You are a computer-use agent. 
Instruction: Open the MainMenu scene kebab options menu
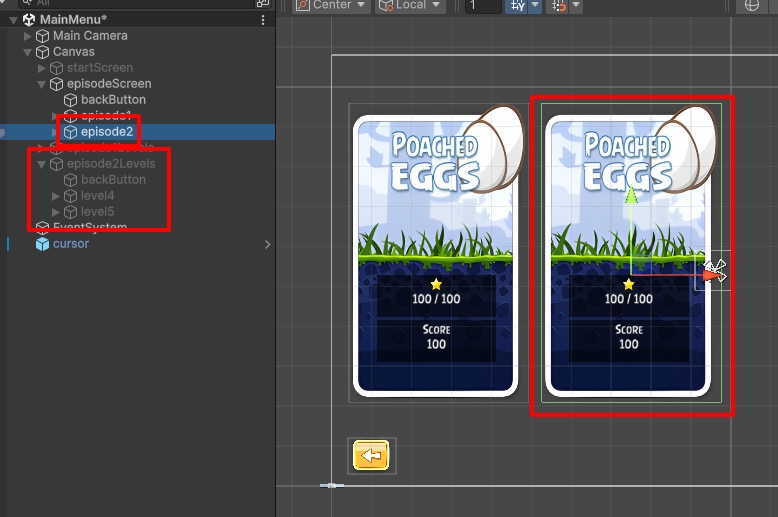(x=262, y=20)
